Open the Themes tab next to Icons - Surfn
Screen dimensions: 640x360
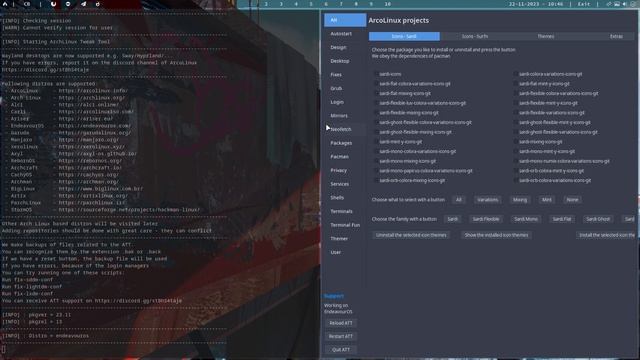tap(545, 36)
